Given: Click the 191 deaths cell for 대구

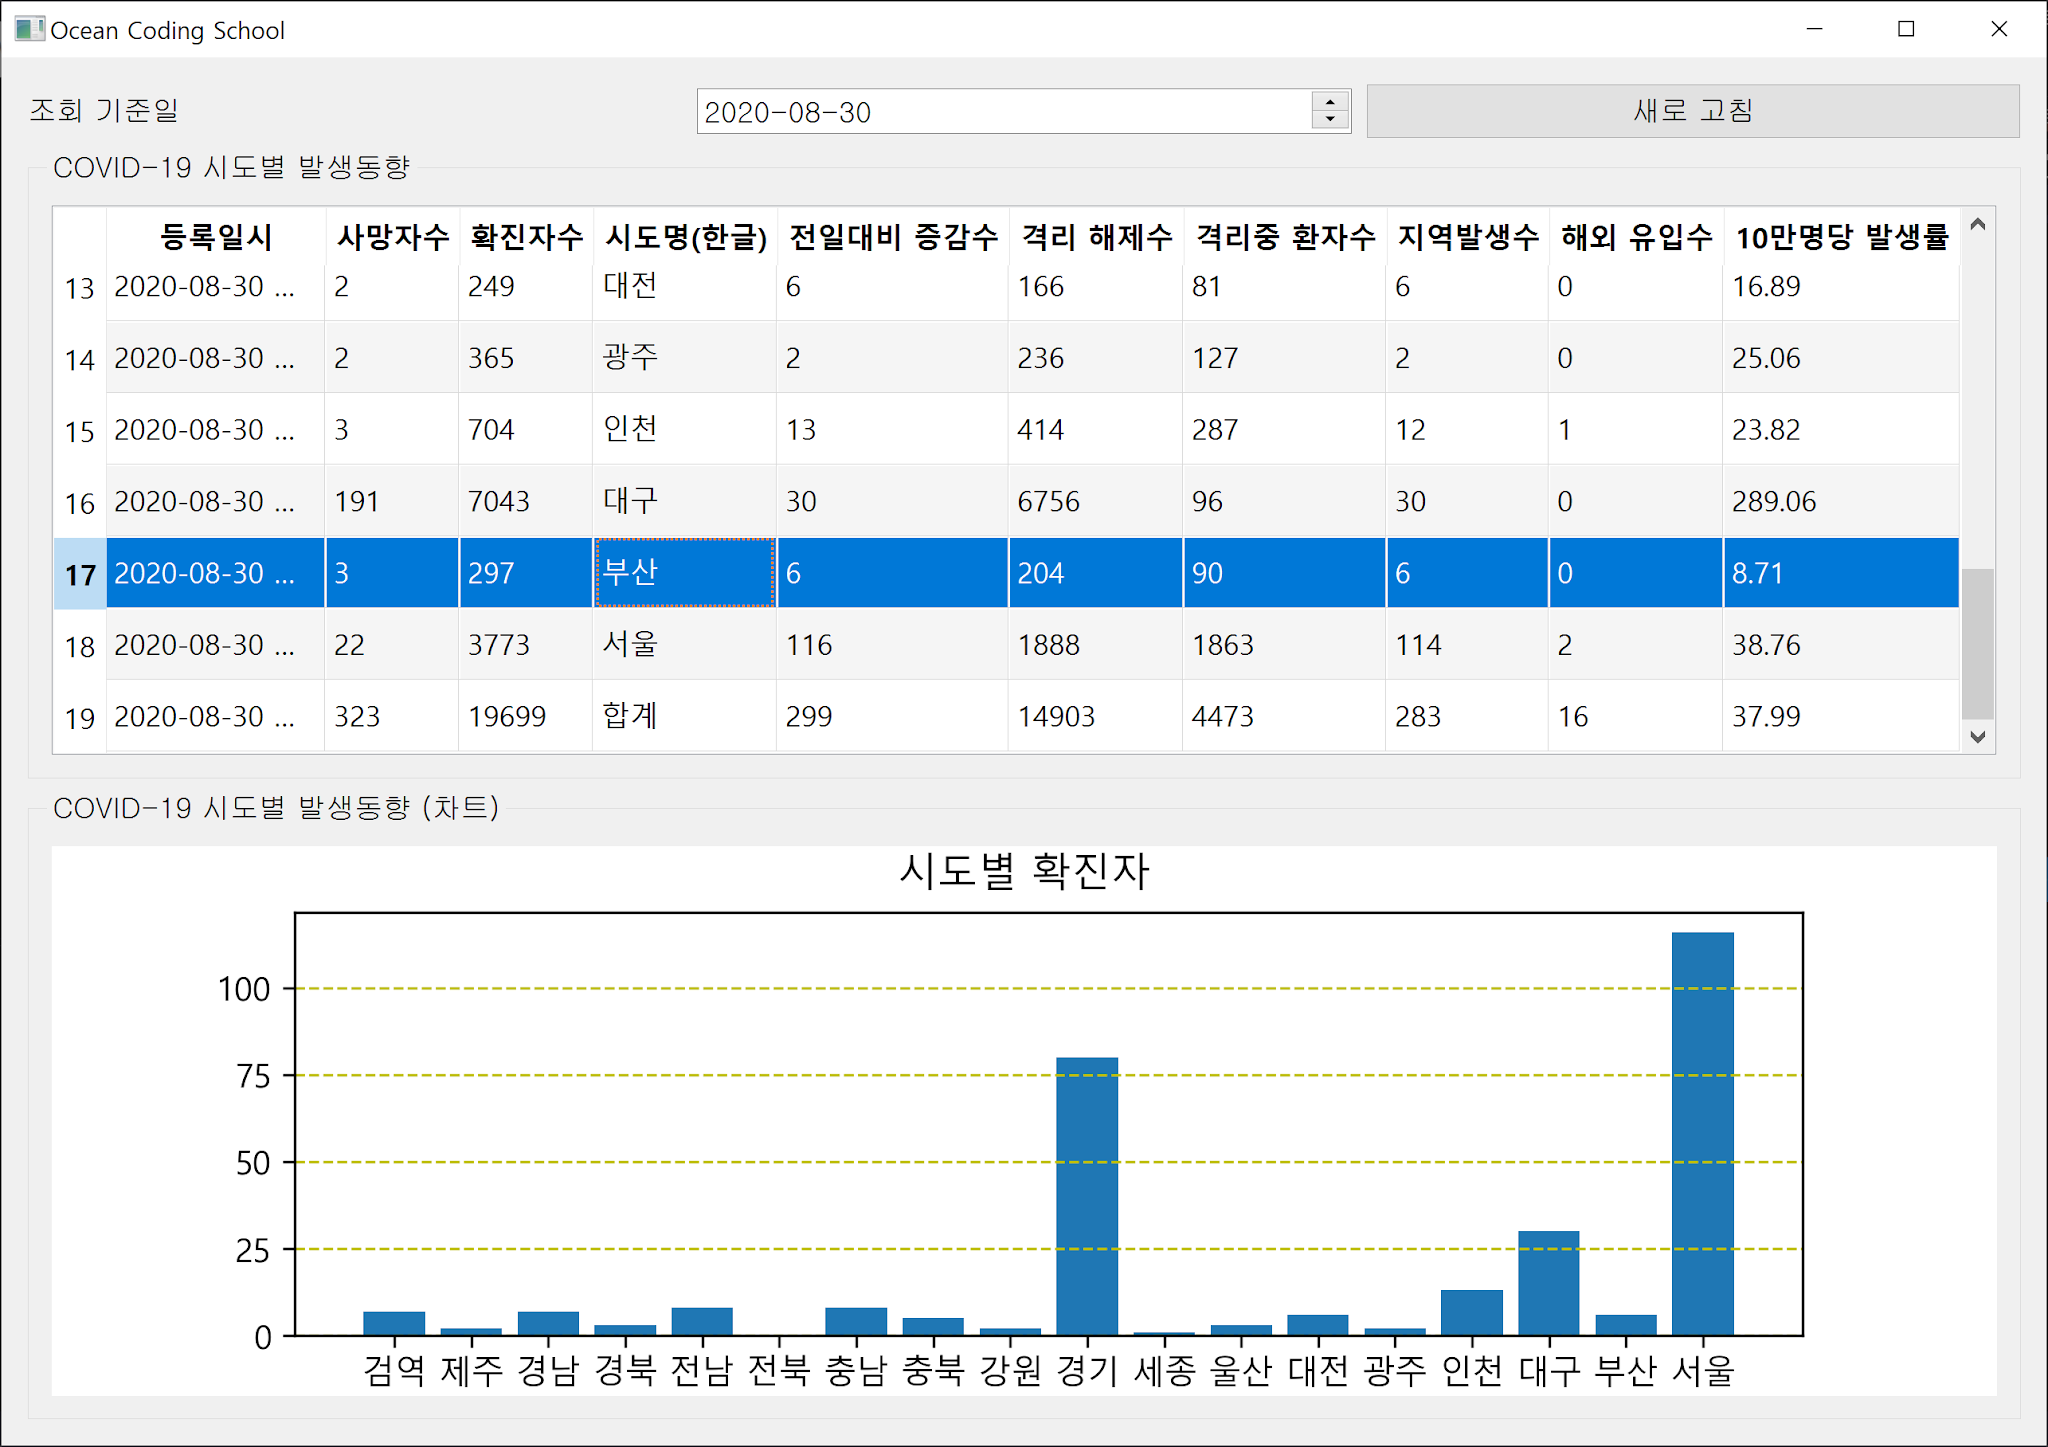Looking at the screenshot, I should point(392,501).
